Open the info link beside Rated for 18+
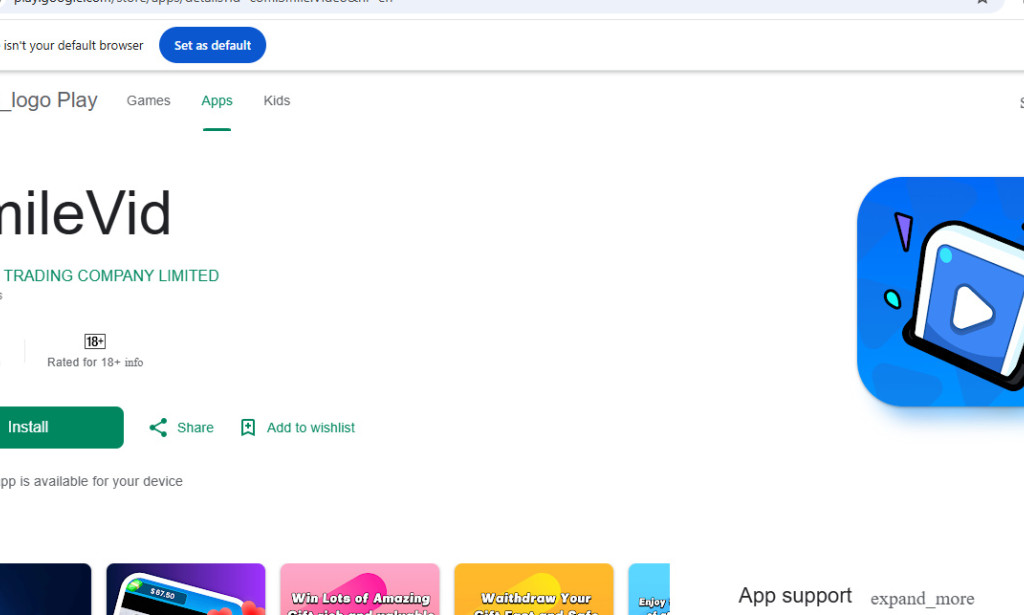 (x=134, y=363)
